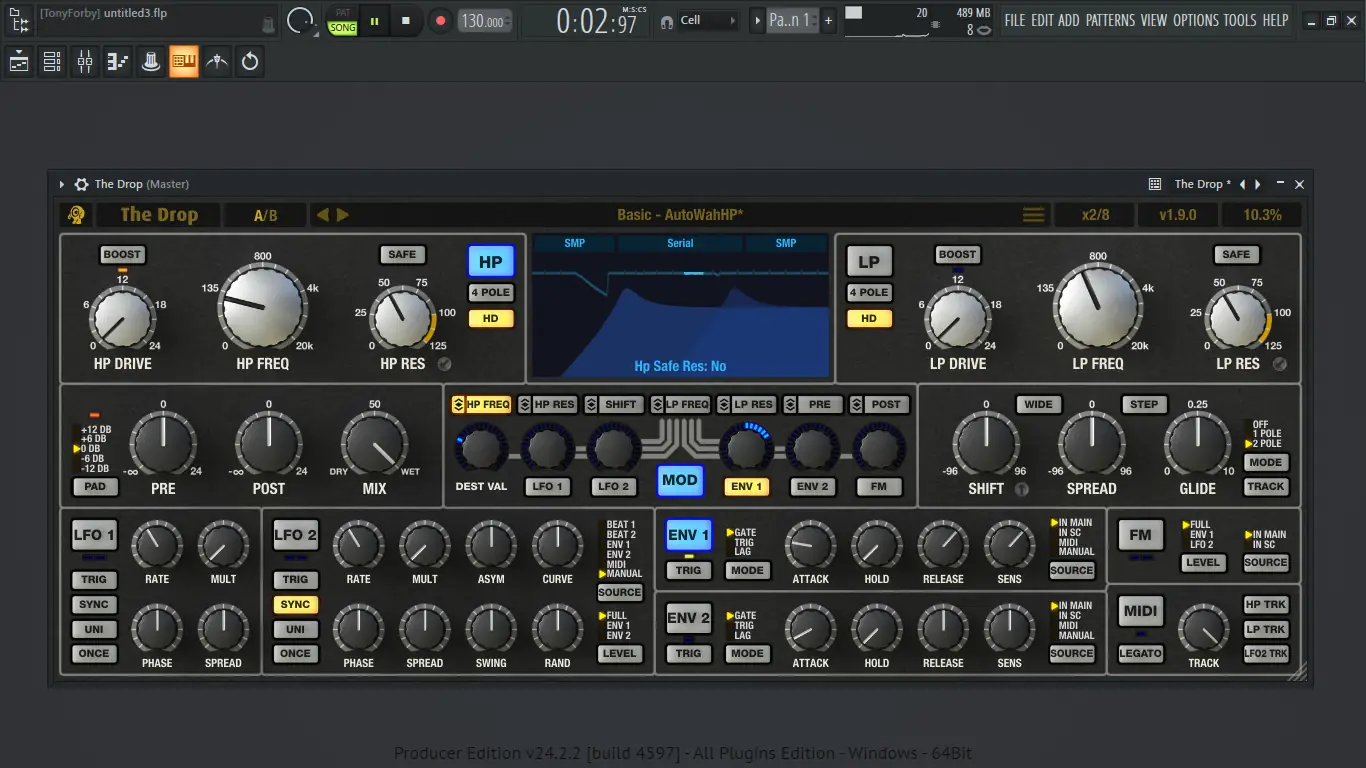Screen dimensions: 1366x768
Task: Click the blue MOD button
Action: [x=680, y=480]
